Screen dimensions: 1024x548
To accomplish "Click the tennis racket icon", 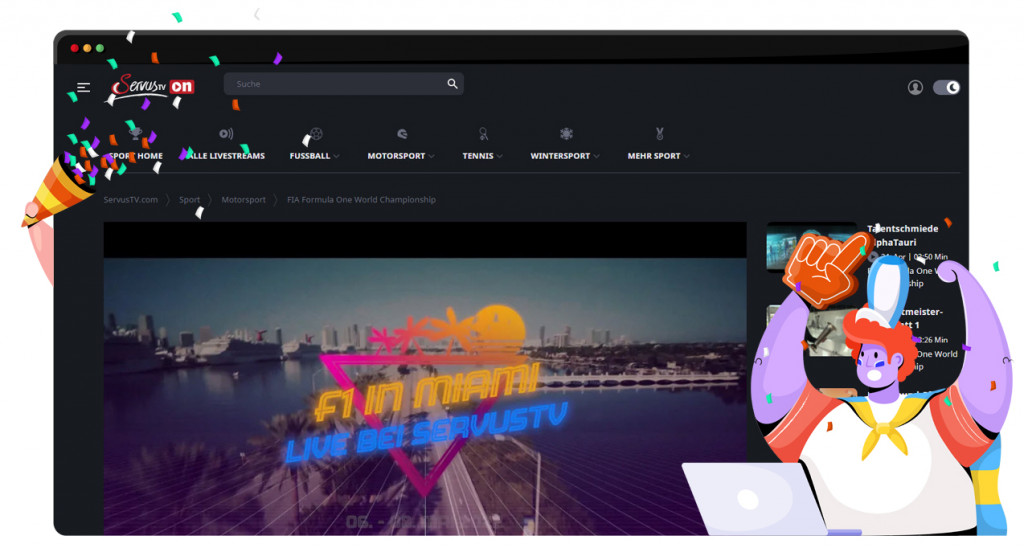I will [x=483, y=134].
